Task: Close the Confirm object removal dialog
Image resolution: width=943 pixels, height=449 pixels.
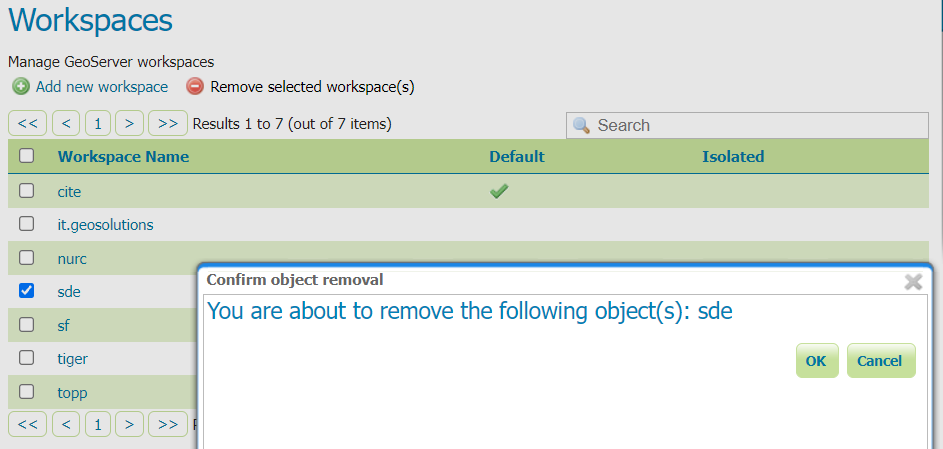Action: [912, 282]
